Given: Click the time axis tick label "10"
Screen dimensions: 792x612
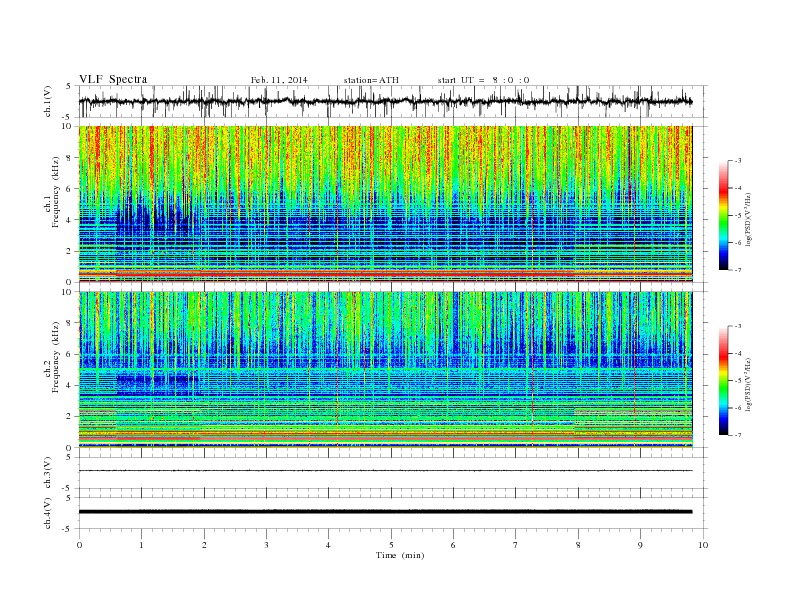Looking at the screenshot, I should click(x=703, y=545).
